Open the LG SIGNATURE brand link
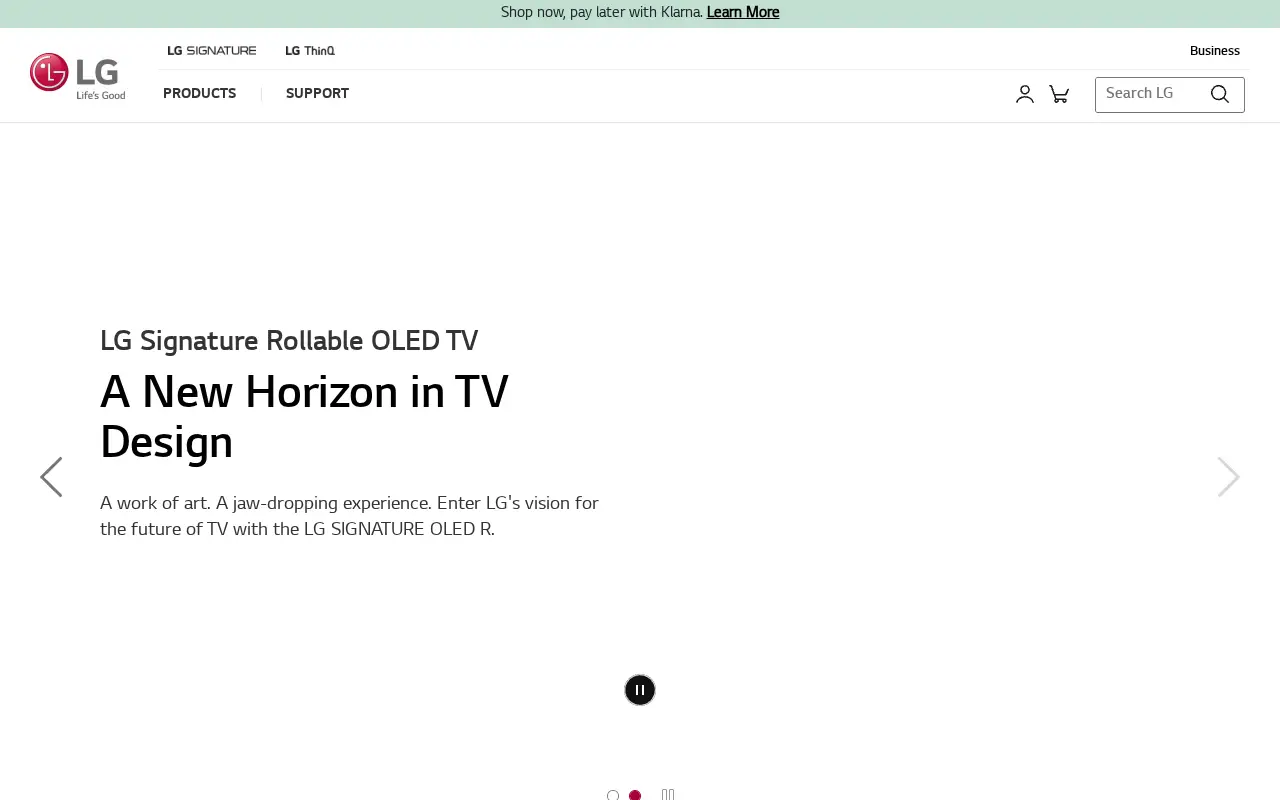 pos(212,50)
